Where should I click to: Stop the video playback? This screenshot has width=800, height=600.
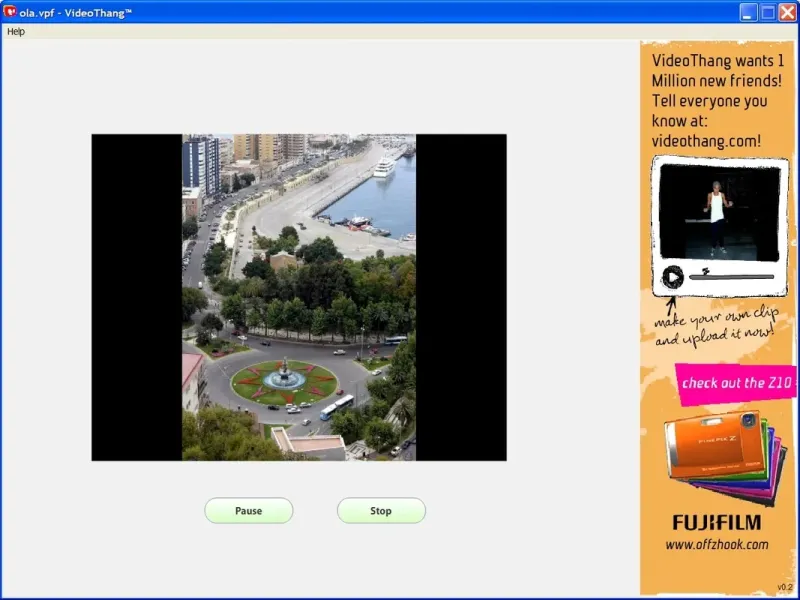pos(381,511)
